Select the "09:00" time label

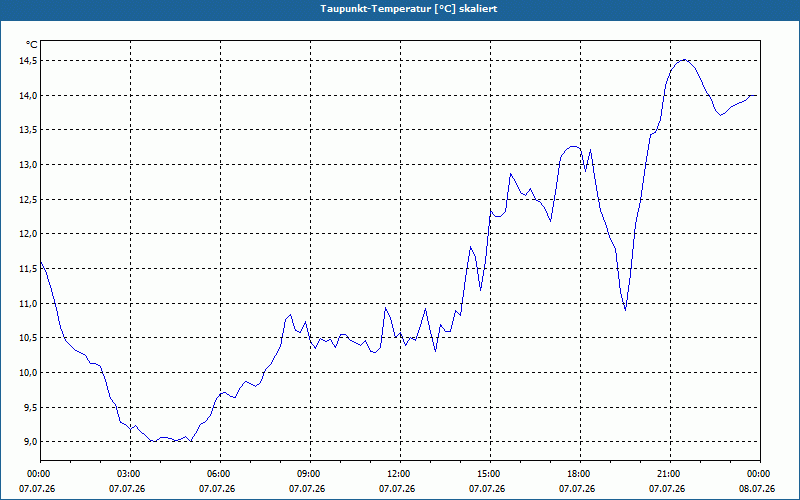click(307, 474)
